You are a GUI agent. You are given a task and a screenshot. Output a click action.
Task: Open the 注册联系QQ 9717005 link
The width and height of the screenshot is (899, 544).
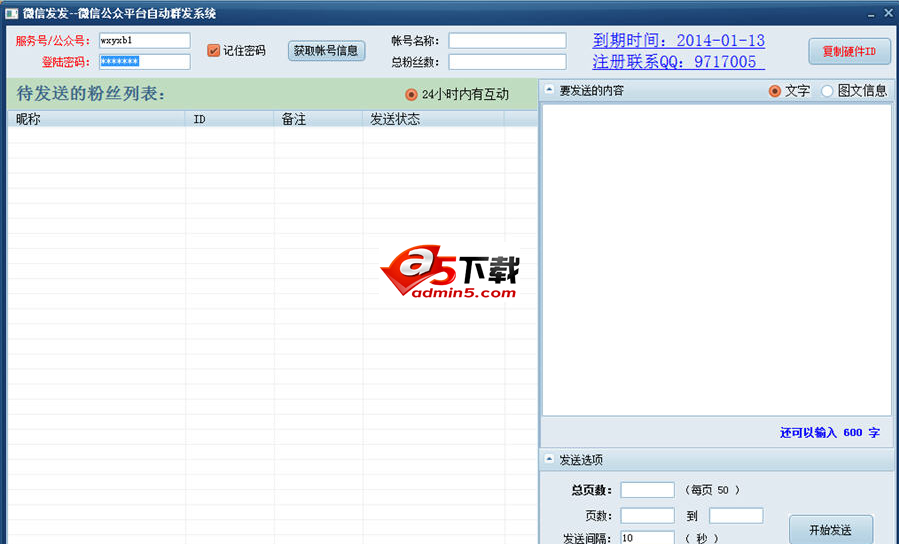point(678,61)
